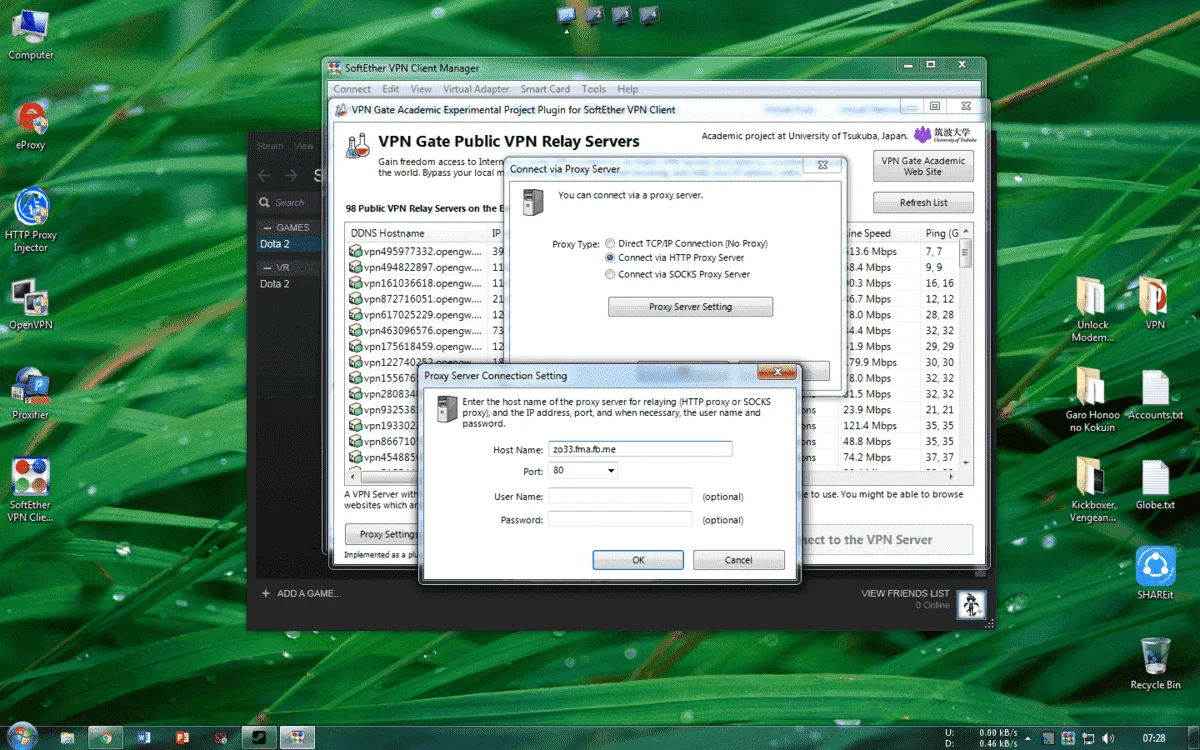
Task: Select server row vpn495977332.opengw
Action: (416, 251)
